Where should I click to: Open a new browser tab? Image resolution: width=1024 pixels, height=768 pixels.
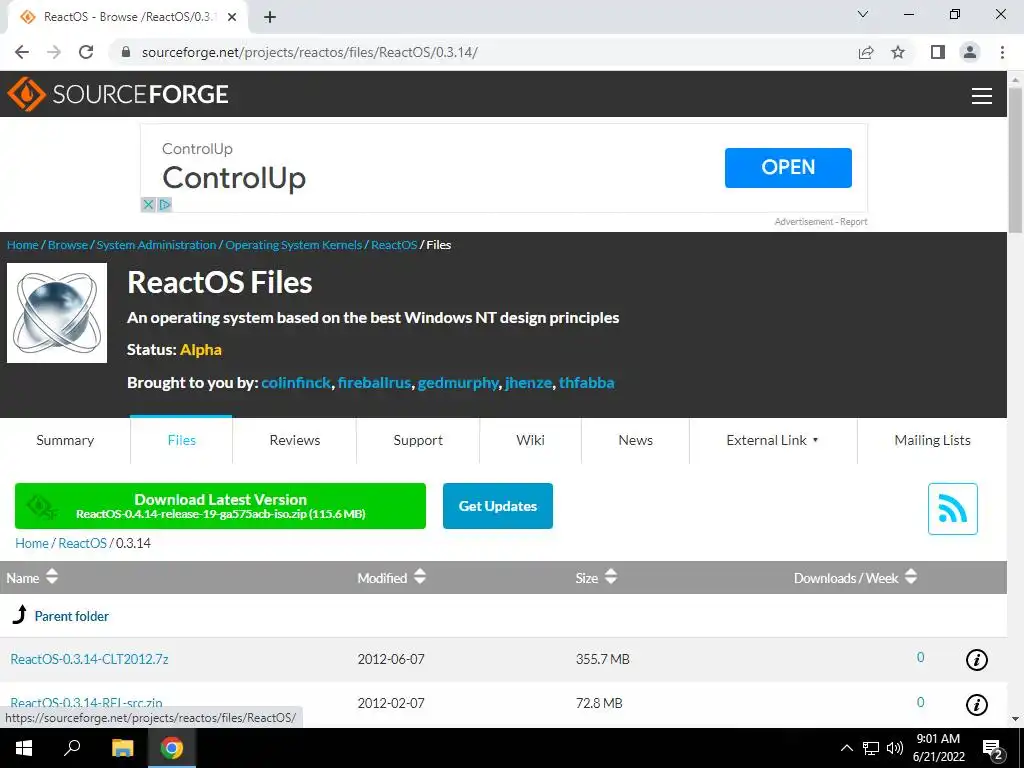(270, 17)
